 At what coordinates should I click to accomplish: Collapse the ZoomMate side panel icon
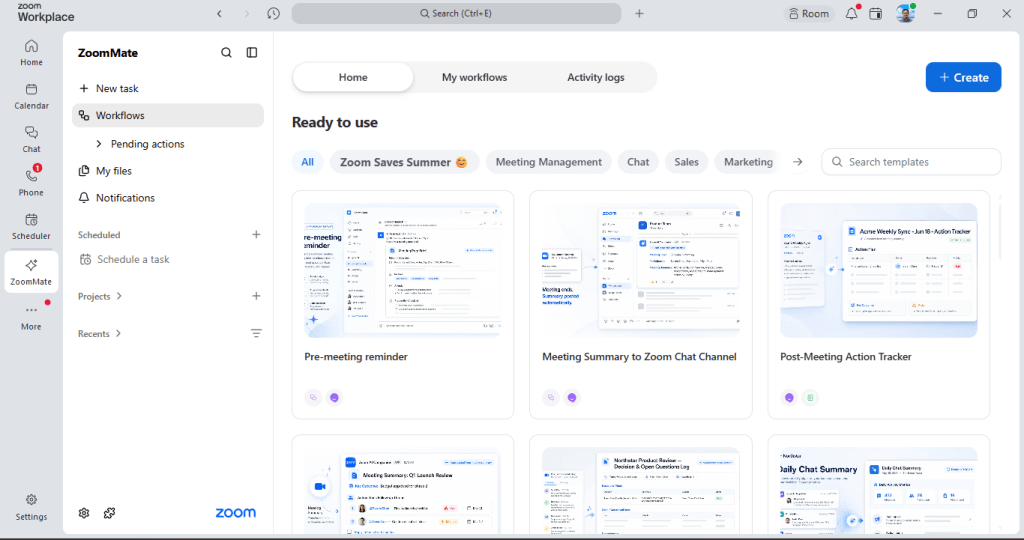pyautogui.click(x=251, y=53)
